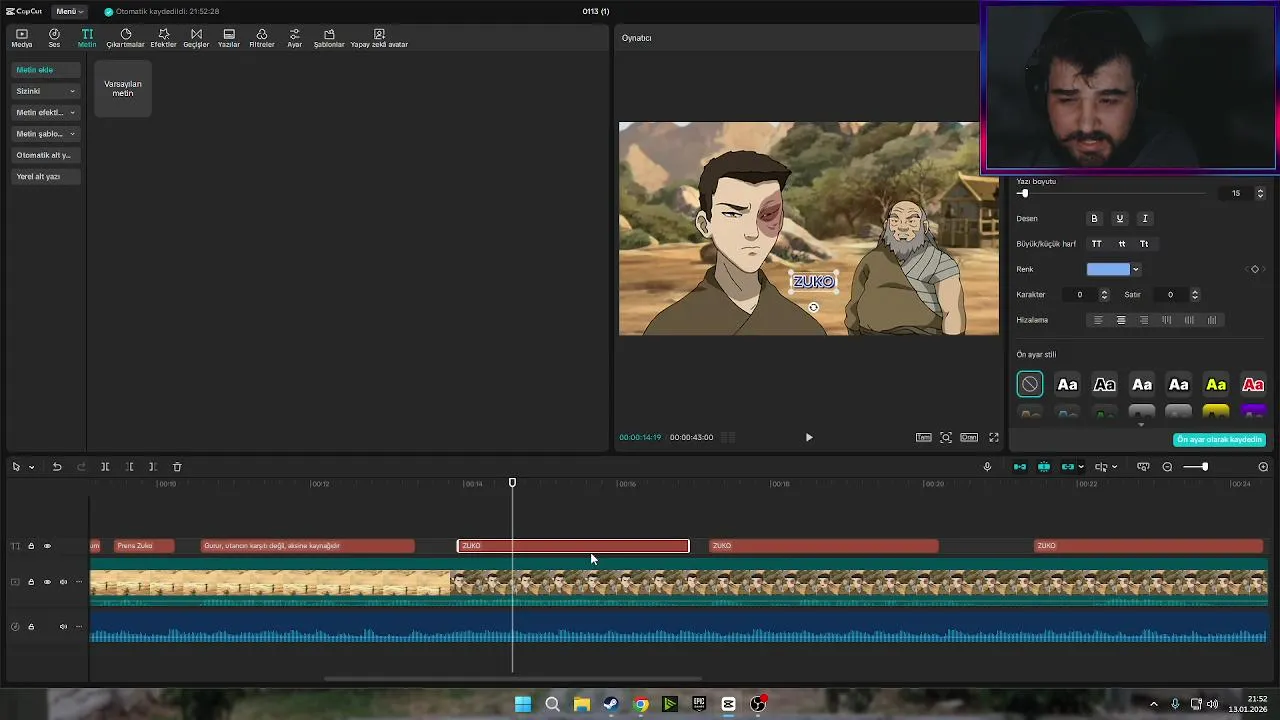
Task: Click the Karakter spacing stepper
Action: (1104, 295)
